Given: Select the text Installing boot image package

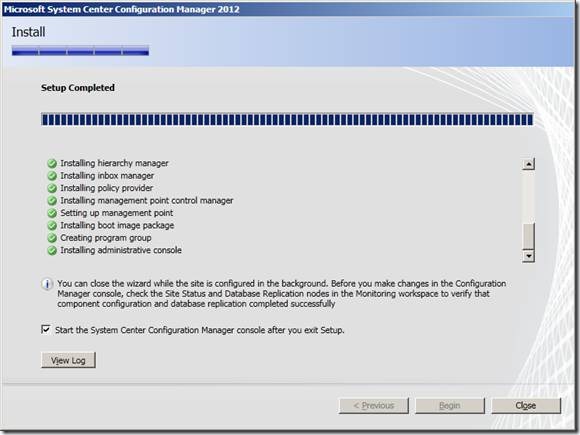Looking at the screenshot, I should click(x=117, y=225).
